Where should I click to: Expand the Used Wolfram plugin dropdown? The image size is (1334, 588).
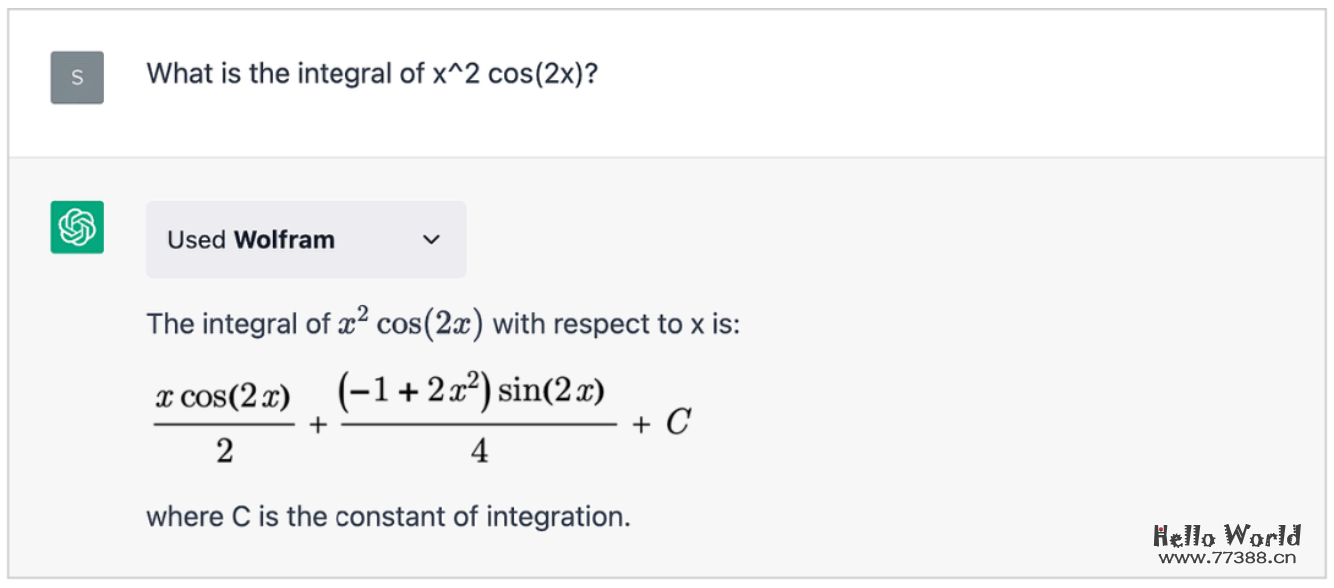click(305, 240)
